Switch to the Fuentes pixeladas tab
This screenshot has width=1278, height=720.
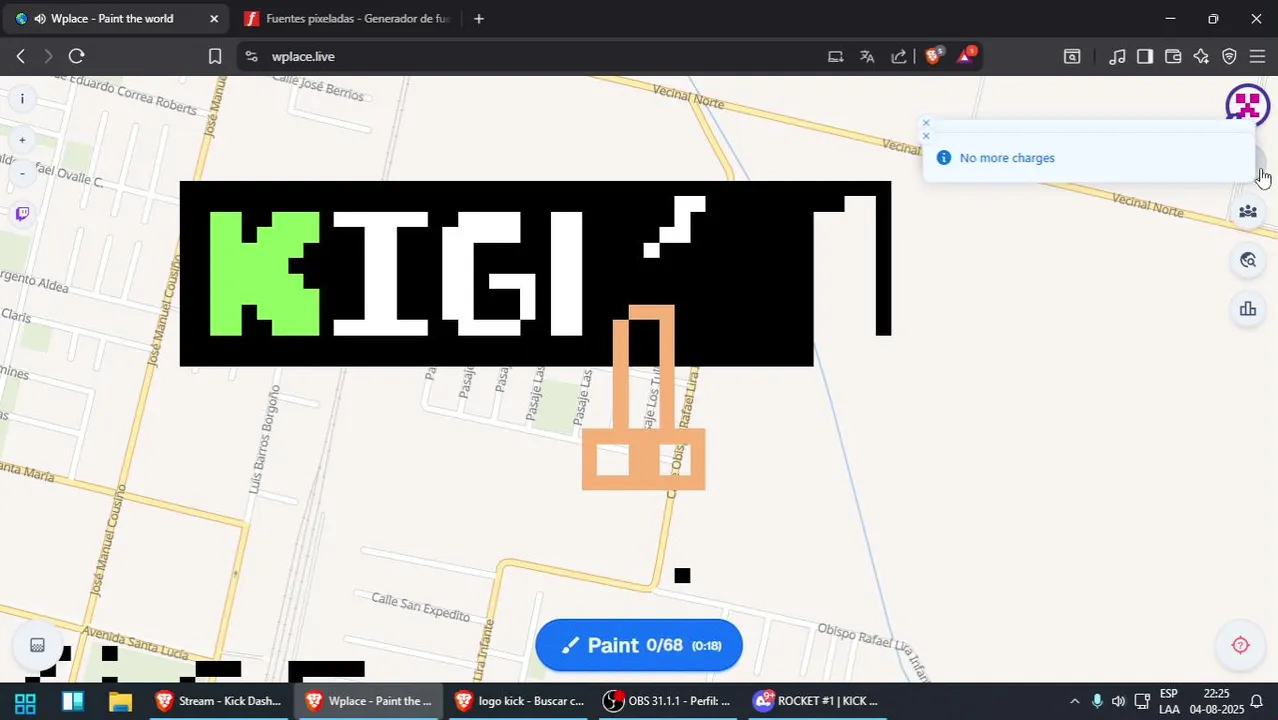(345, 18)
